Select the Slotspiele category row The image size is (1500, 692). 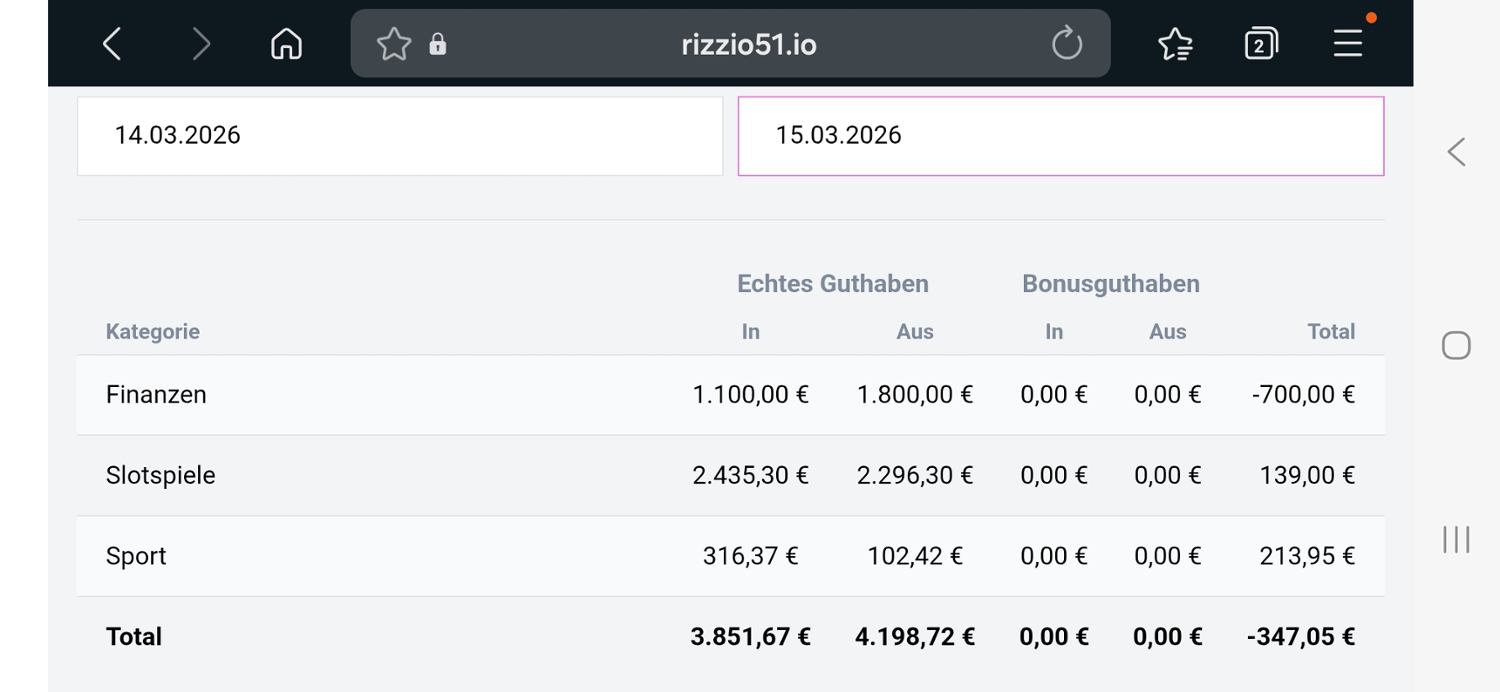(160, 475)
